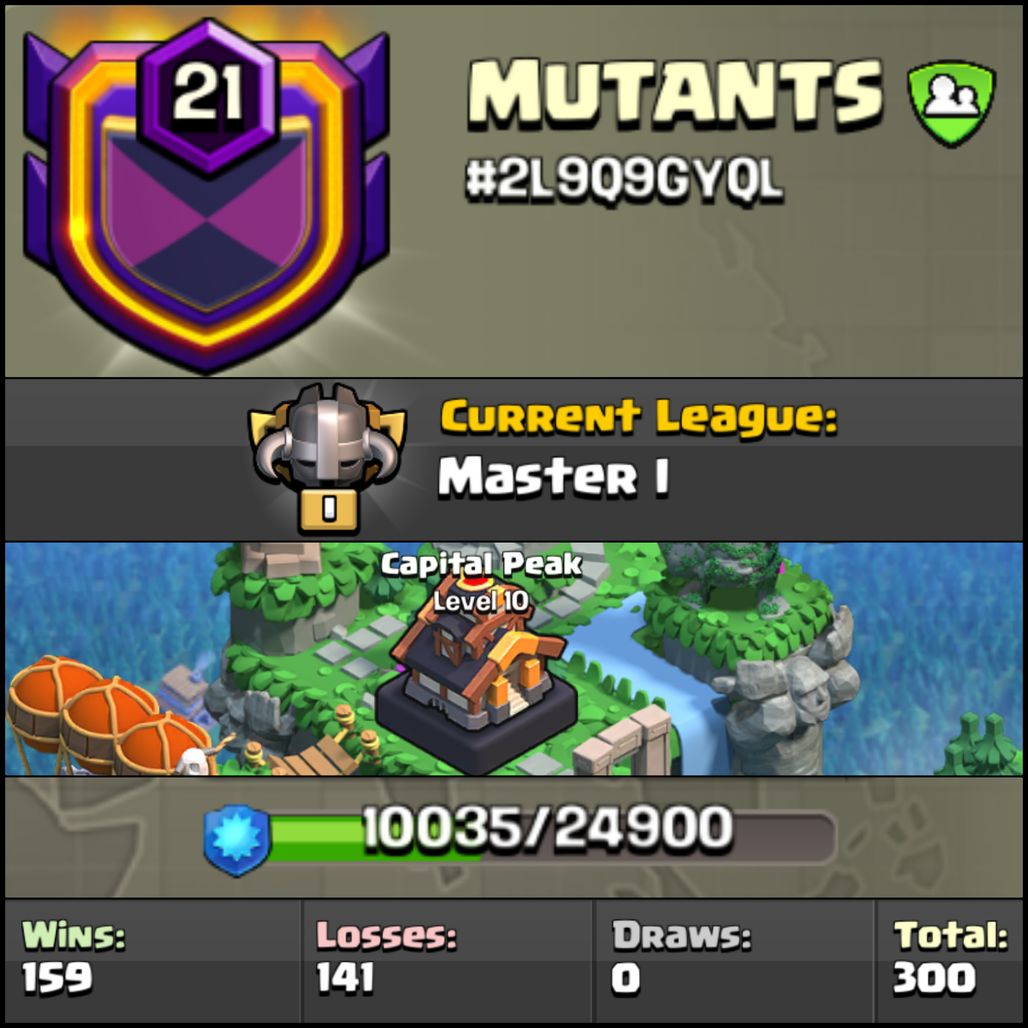Click the Master I league helmet badge
This screenshot has height=1028, width=1028.
click(327, 458)
